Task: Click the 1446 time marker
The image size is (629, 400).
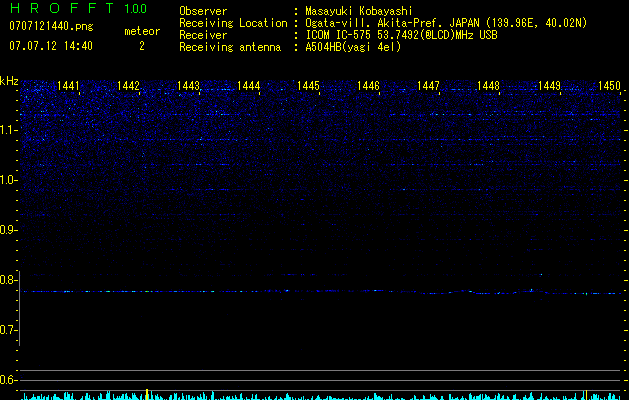Action: click(368, 85)
